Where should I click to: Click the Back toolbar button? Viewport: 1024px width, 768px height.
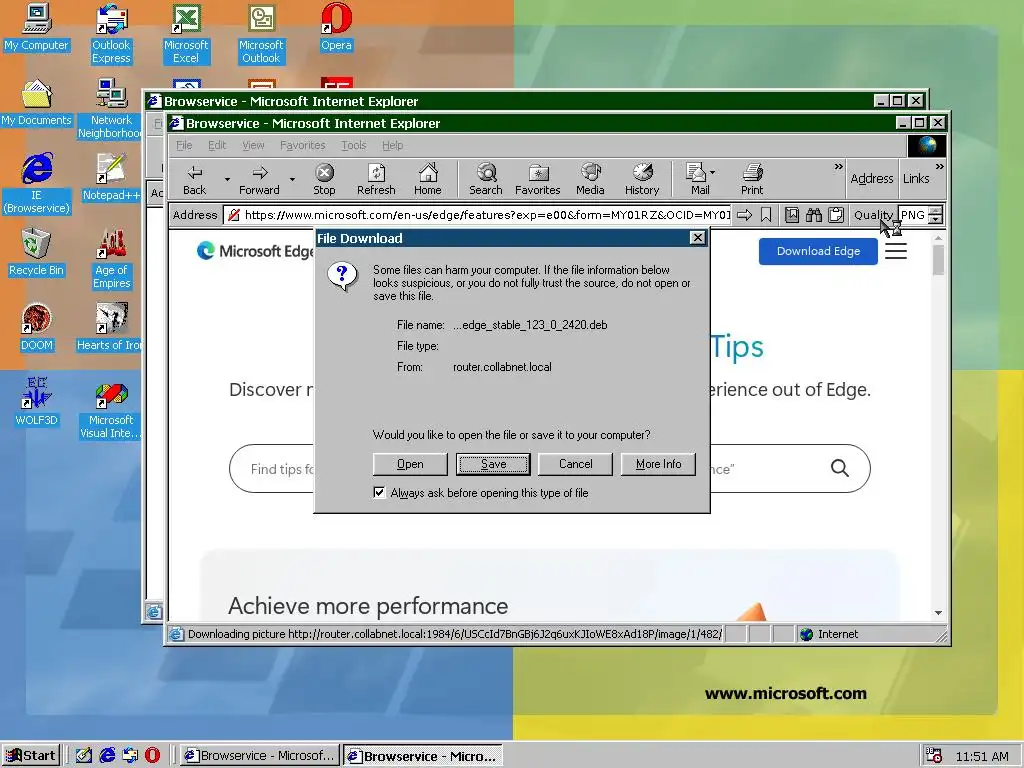click(195, 180)
